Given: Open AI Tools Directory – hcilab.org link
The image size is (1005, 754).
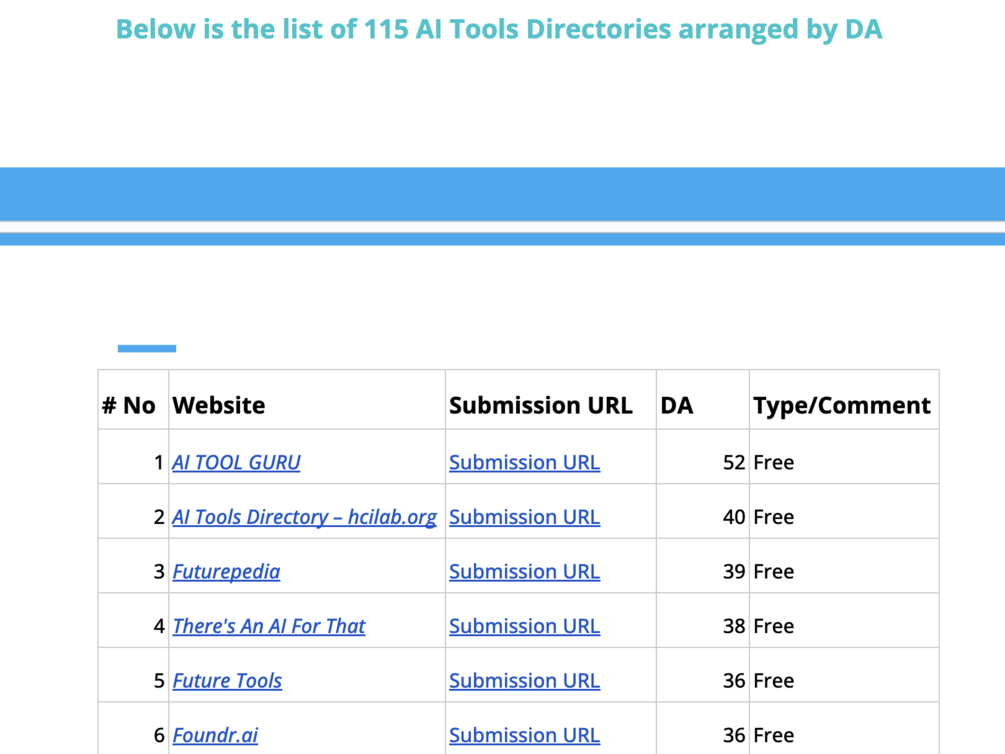Looking at the screenshot, I should point(304,517).
